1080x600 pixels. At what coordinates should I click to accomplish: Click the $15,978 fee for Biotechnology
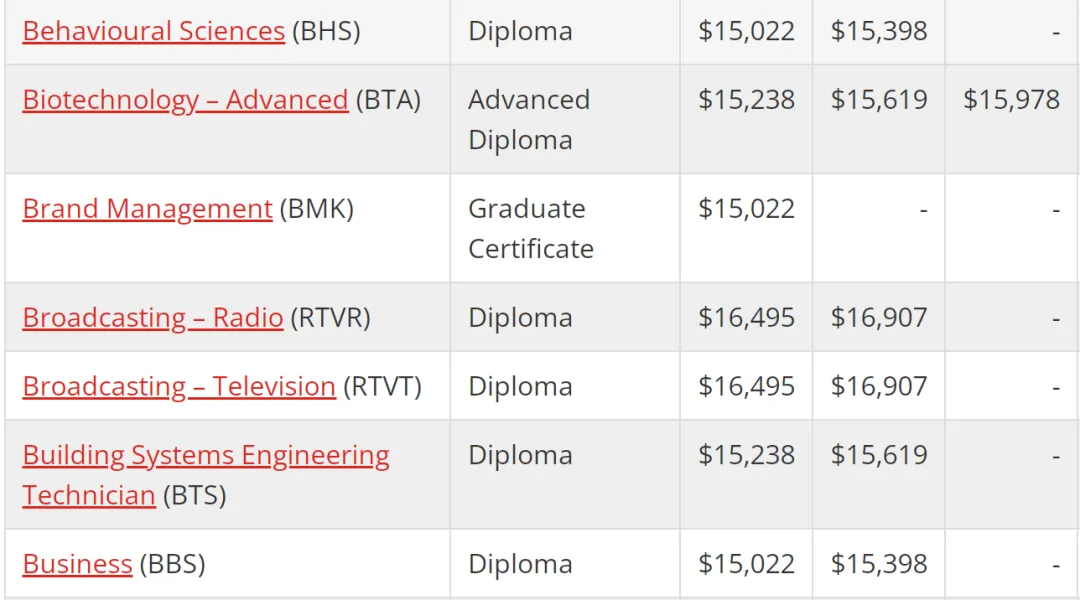[x=1011, y=100]
